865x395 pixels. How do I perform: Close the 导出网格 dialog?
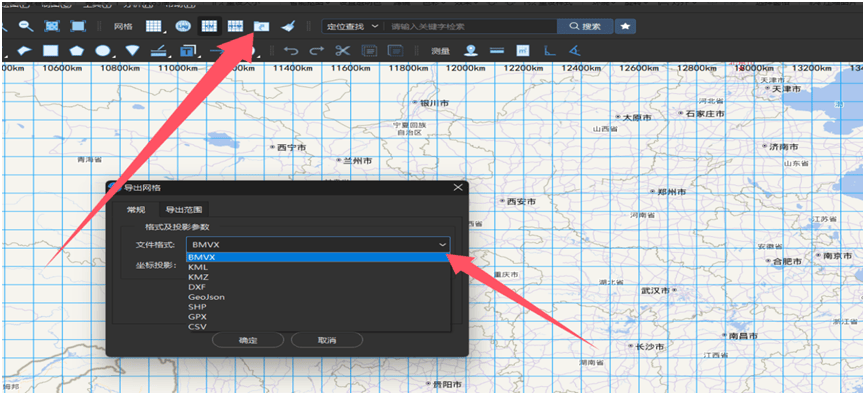point(457,188)
